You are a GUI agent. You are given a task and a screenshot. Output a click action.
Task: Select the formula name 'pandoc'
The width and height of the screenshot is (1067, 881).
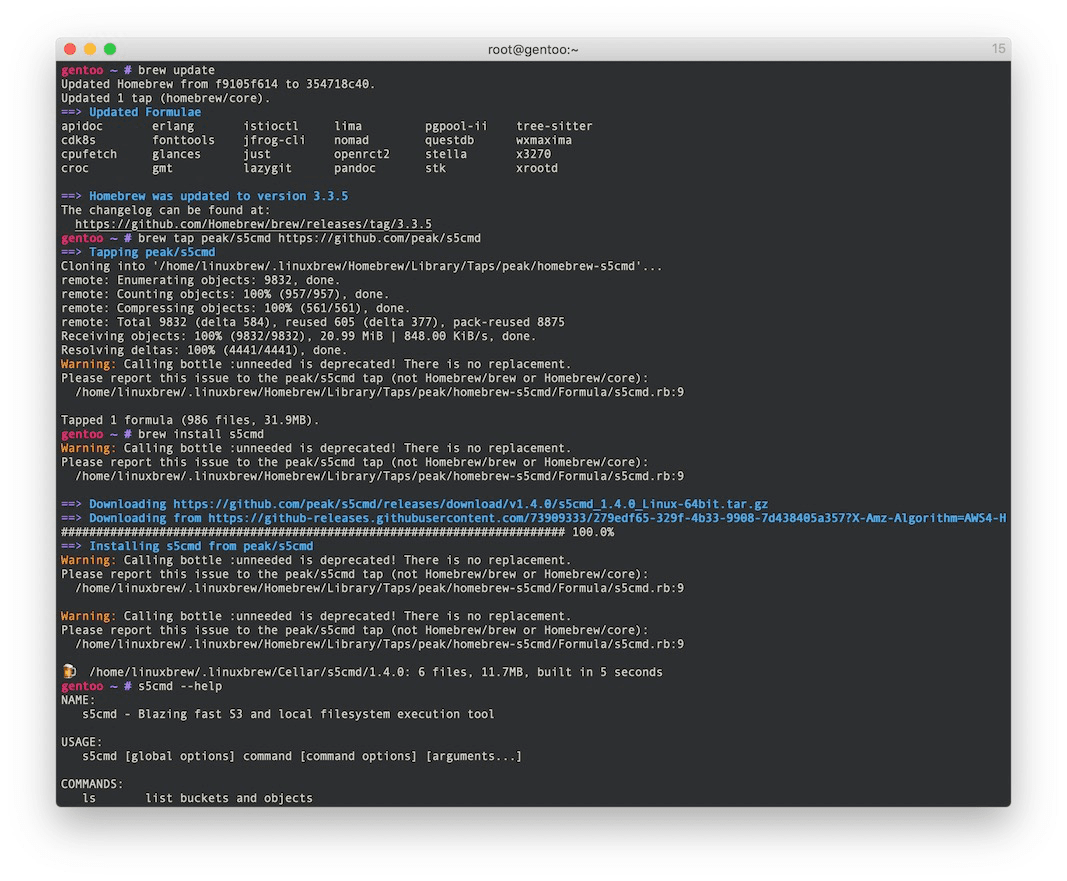coord(355,168)
